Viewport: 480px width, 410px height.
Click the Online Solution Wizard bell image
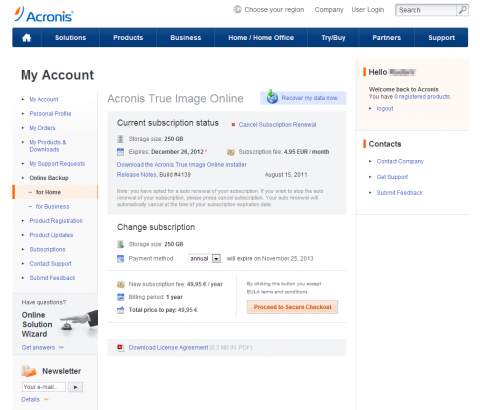(79, 322)
